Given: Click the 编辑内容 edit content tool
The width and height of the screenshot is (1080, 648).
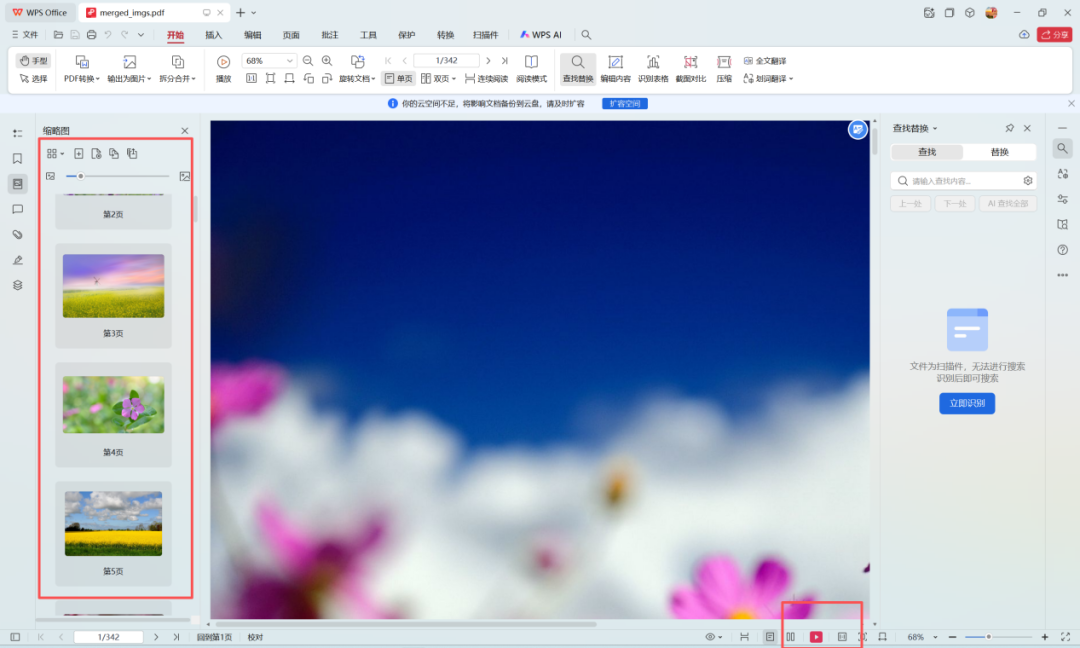Looking at the screenshot, I should click(615, 70).
